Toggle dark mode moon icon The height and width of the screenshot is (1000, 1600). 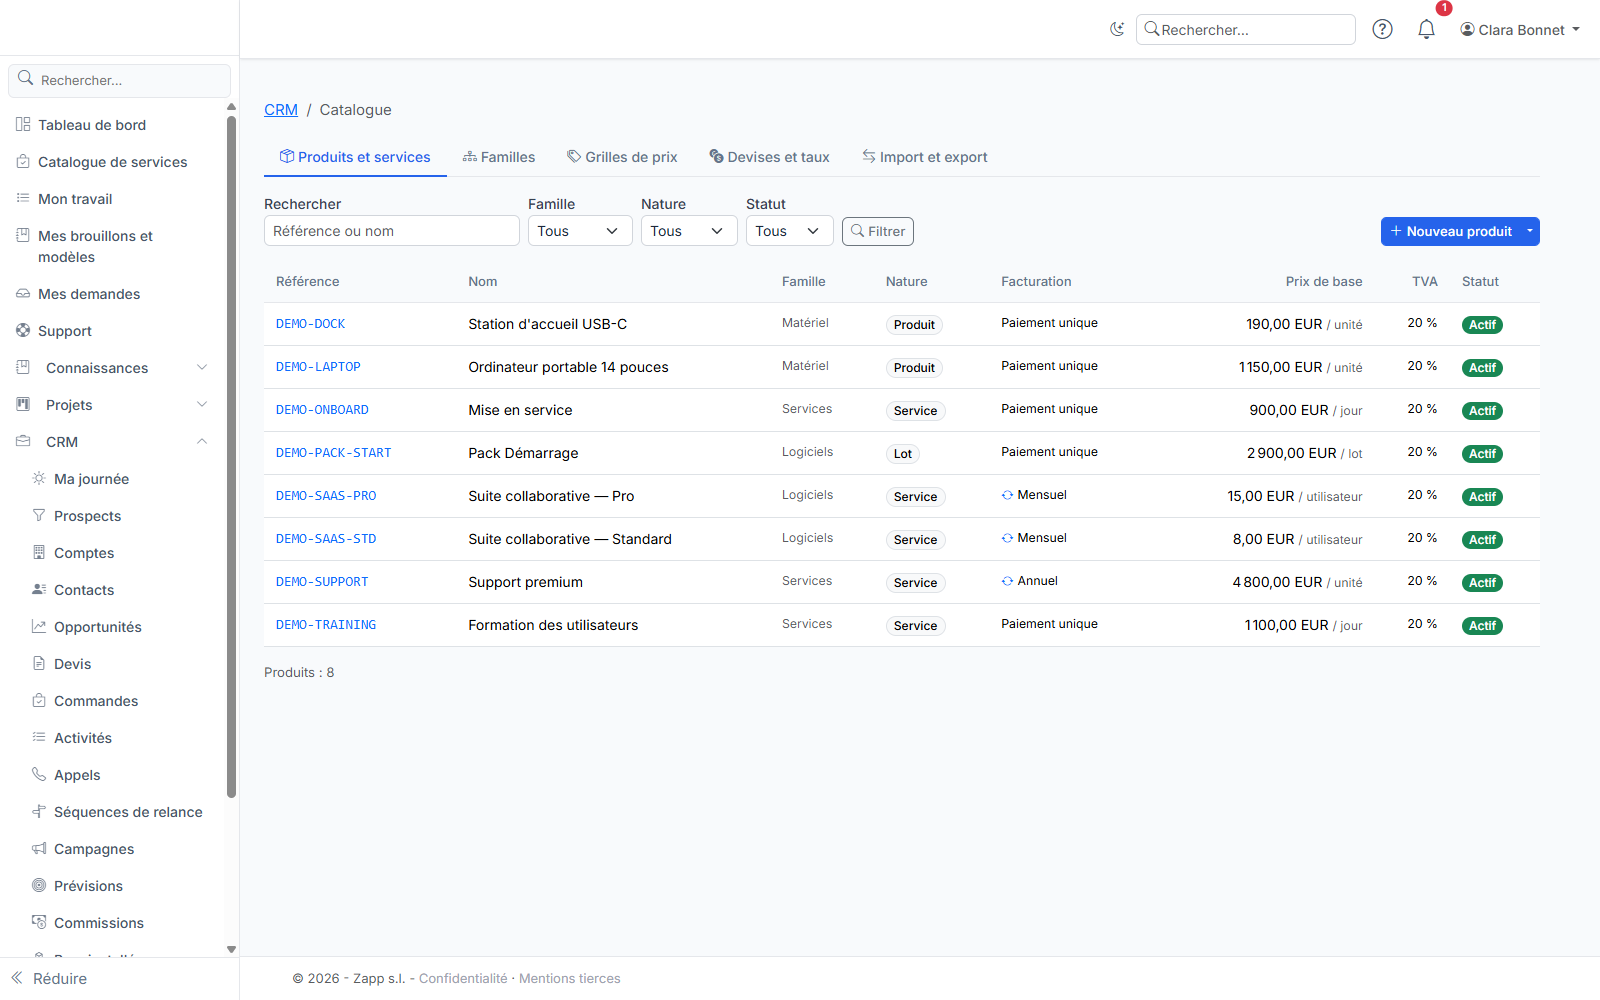(x=1117, y=29)
